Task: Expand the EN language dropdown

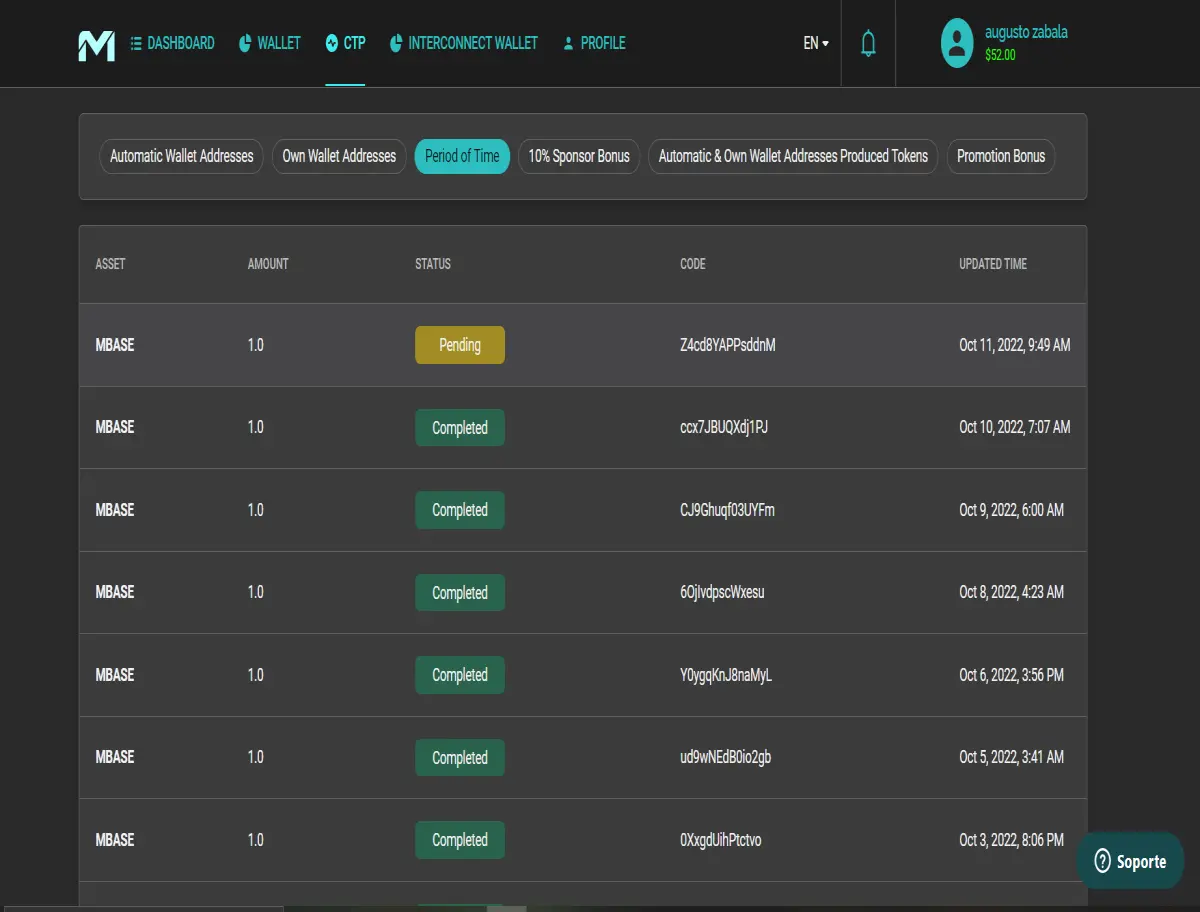Action: point(816,43)
